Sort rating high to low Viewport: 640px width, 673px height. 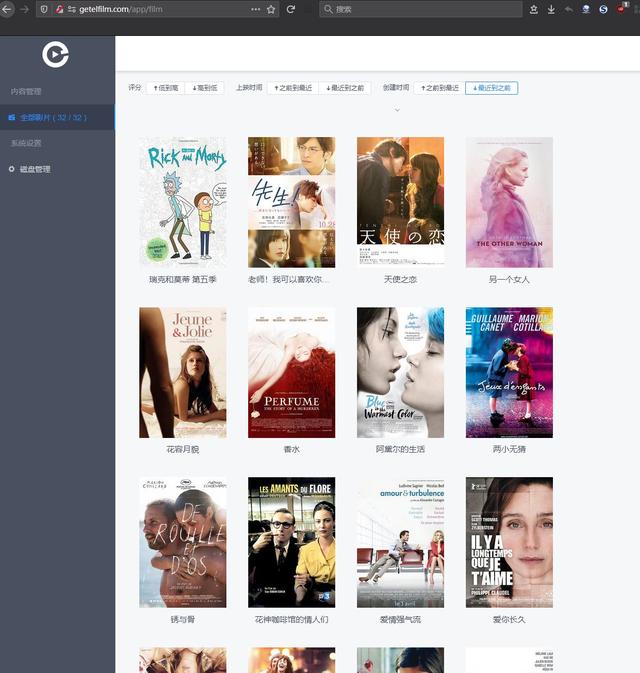204,88
